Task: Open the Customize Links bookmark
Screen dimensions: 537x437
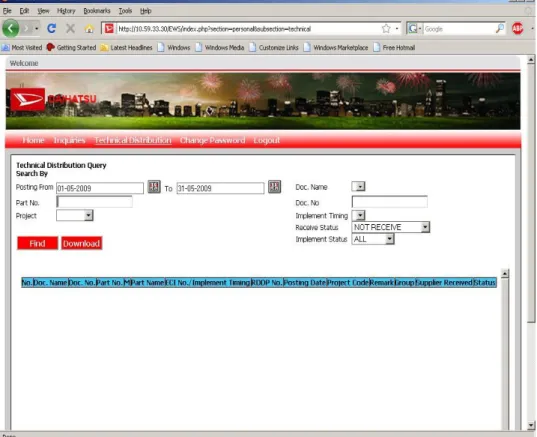Action: (x=274, y=48)
